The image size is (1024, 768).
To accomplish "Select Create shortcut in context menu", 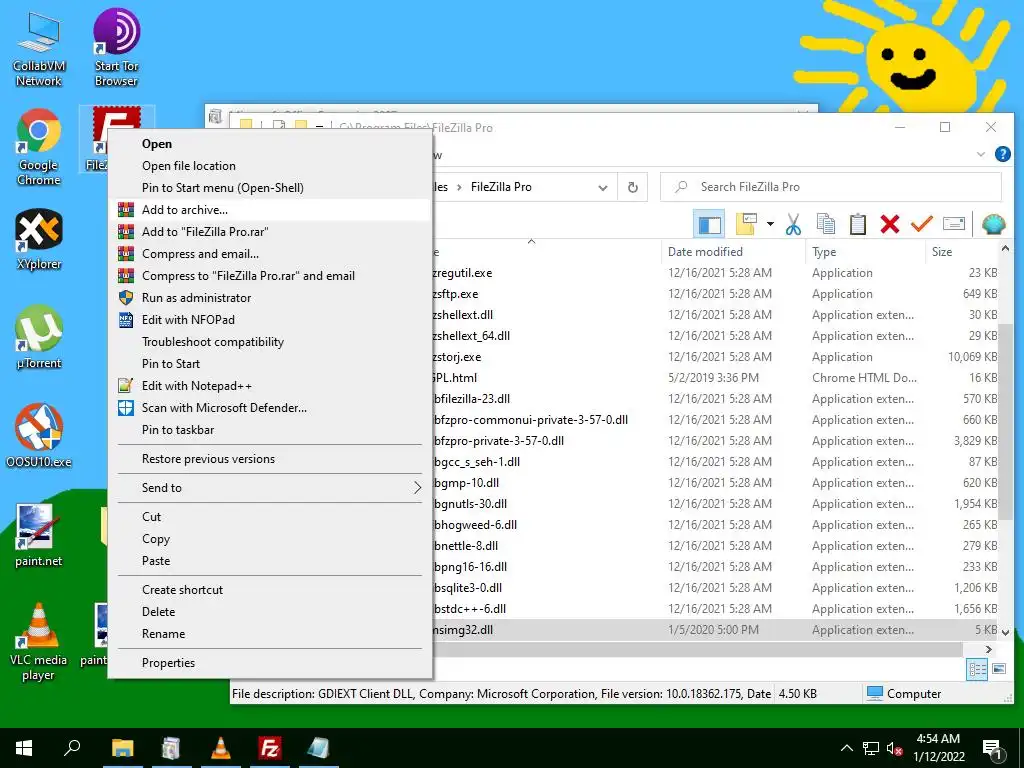I will (270, 590).
